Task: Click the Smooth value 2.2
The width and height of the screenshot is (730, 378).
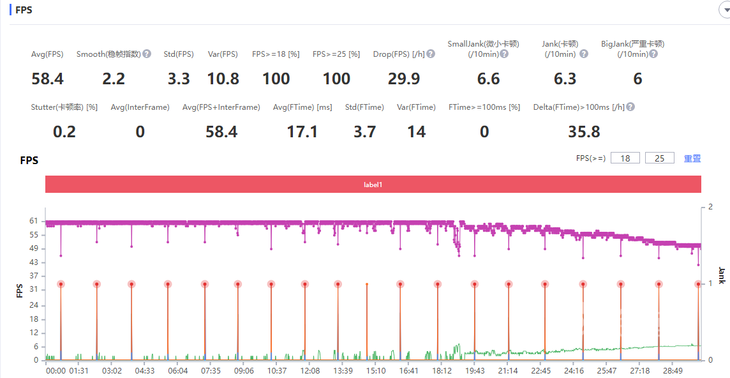Action: [x=114, y=79]
